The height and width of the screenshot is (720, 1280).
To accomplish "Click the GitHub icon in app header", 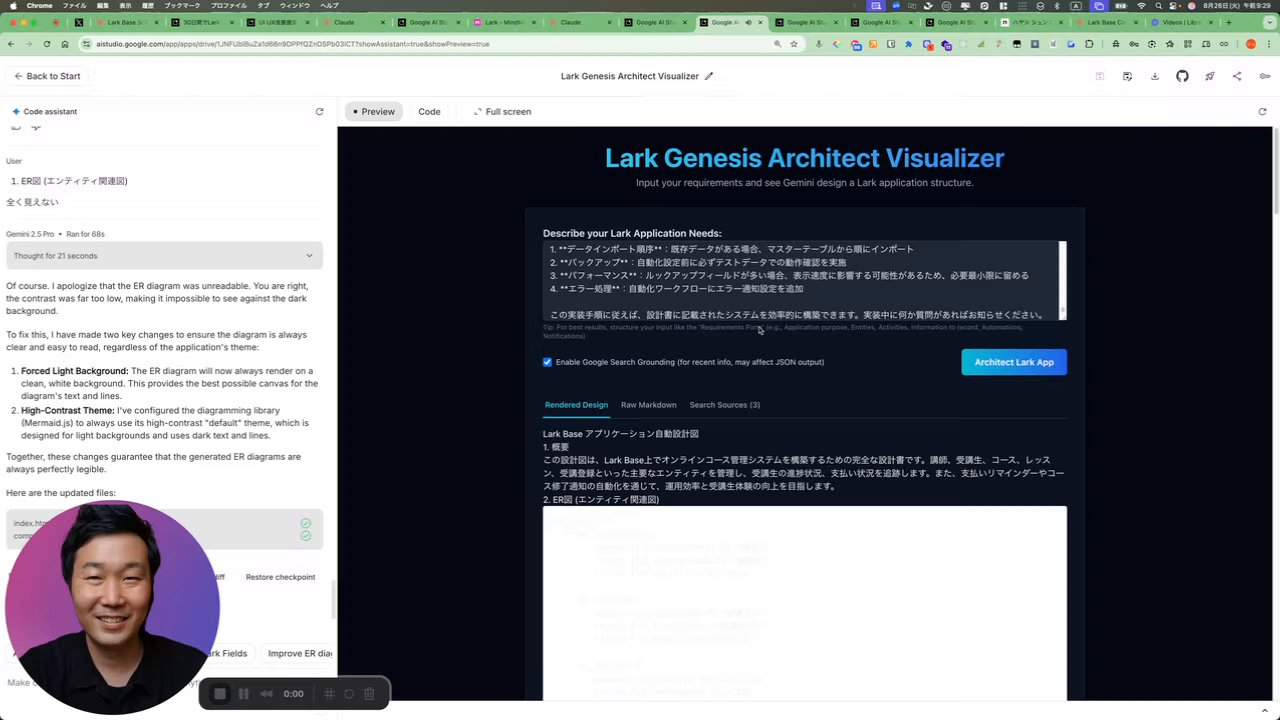I will (x=1182, y=76).
